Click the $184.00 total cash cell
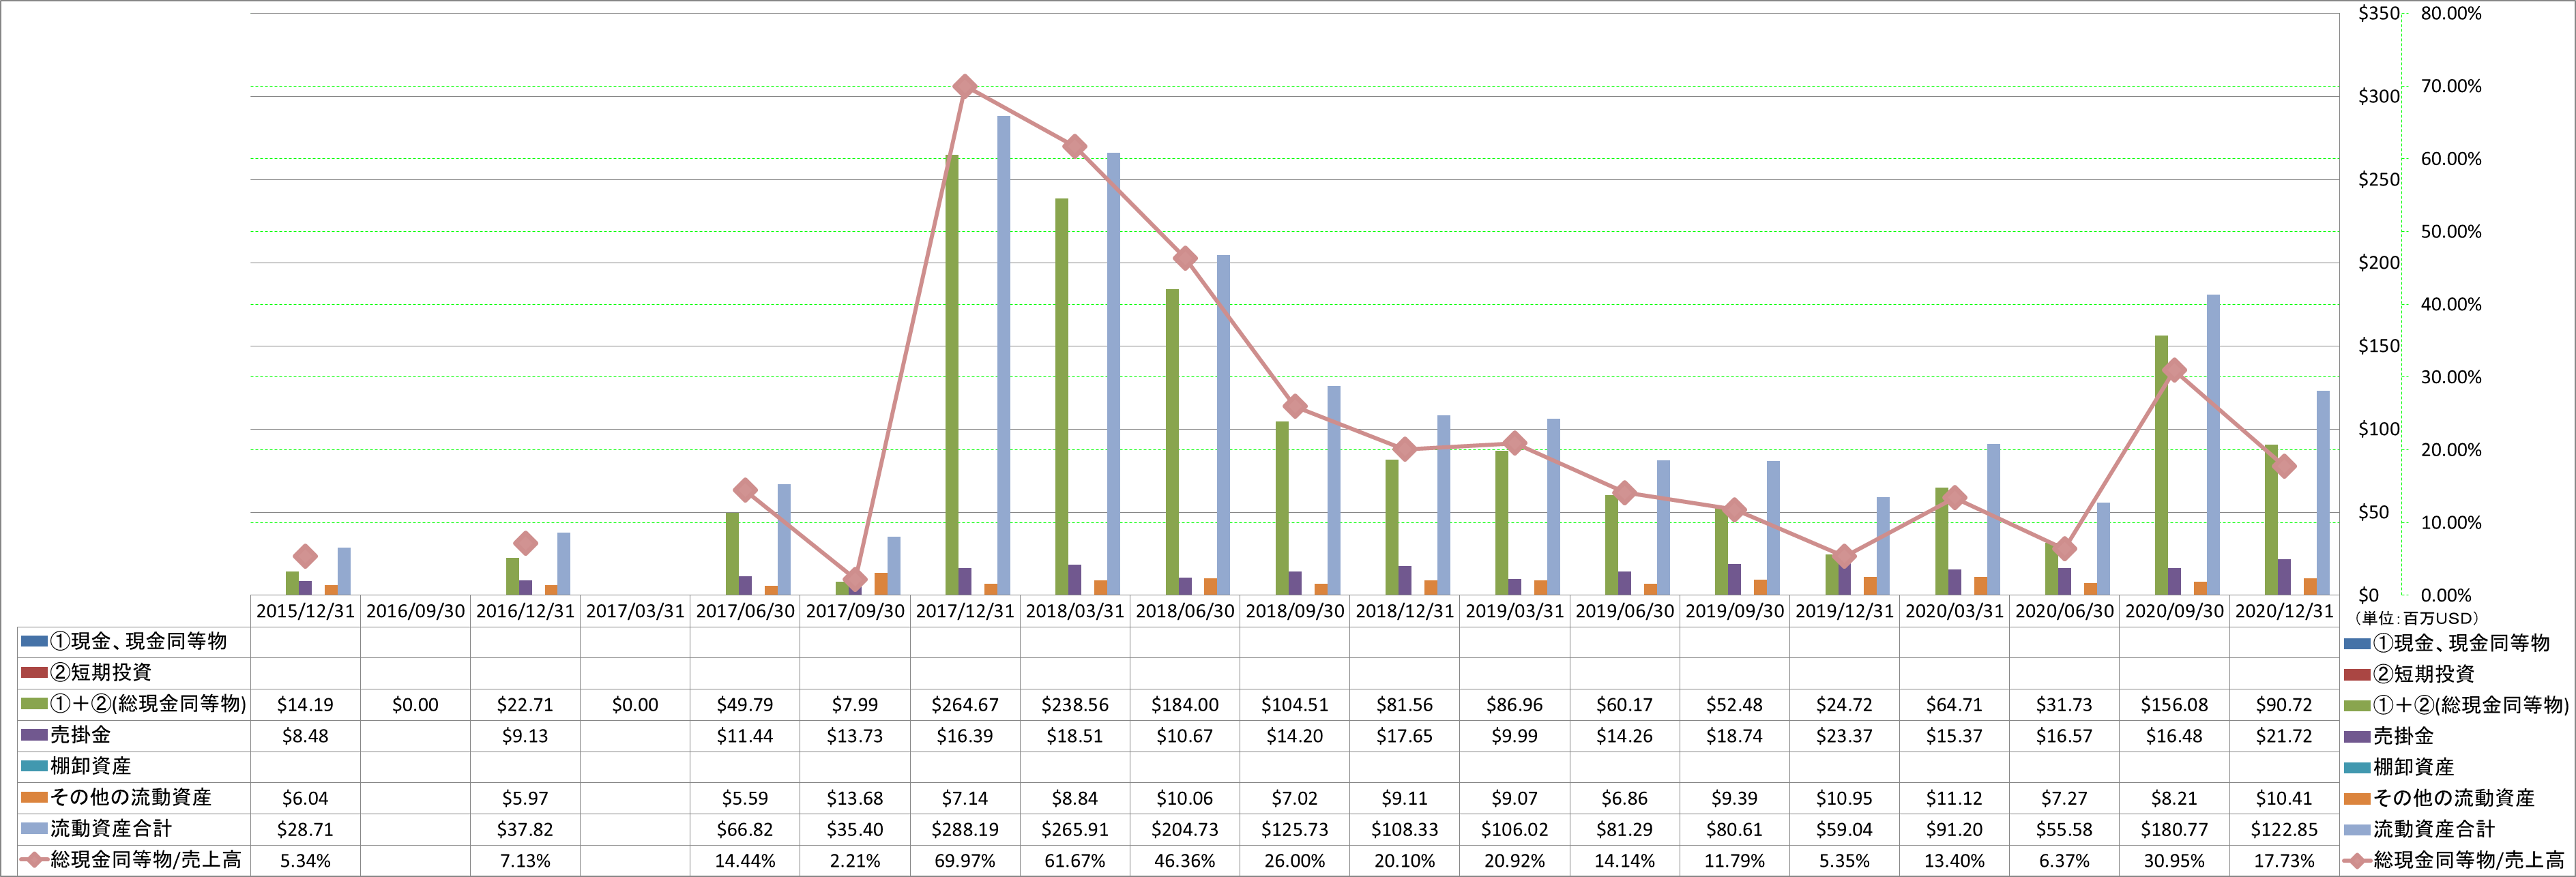Viewport: 2576px width, 877px height. pyautogui.click(x=1185, y=705)
